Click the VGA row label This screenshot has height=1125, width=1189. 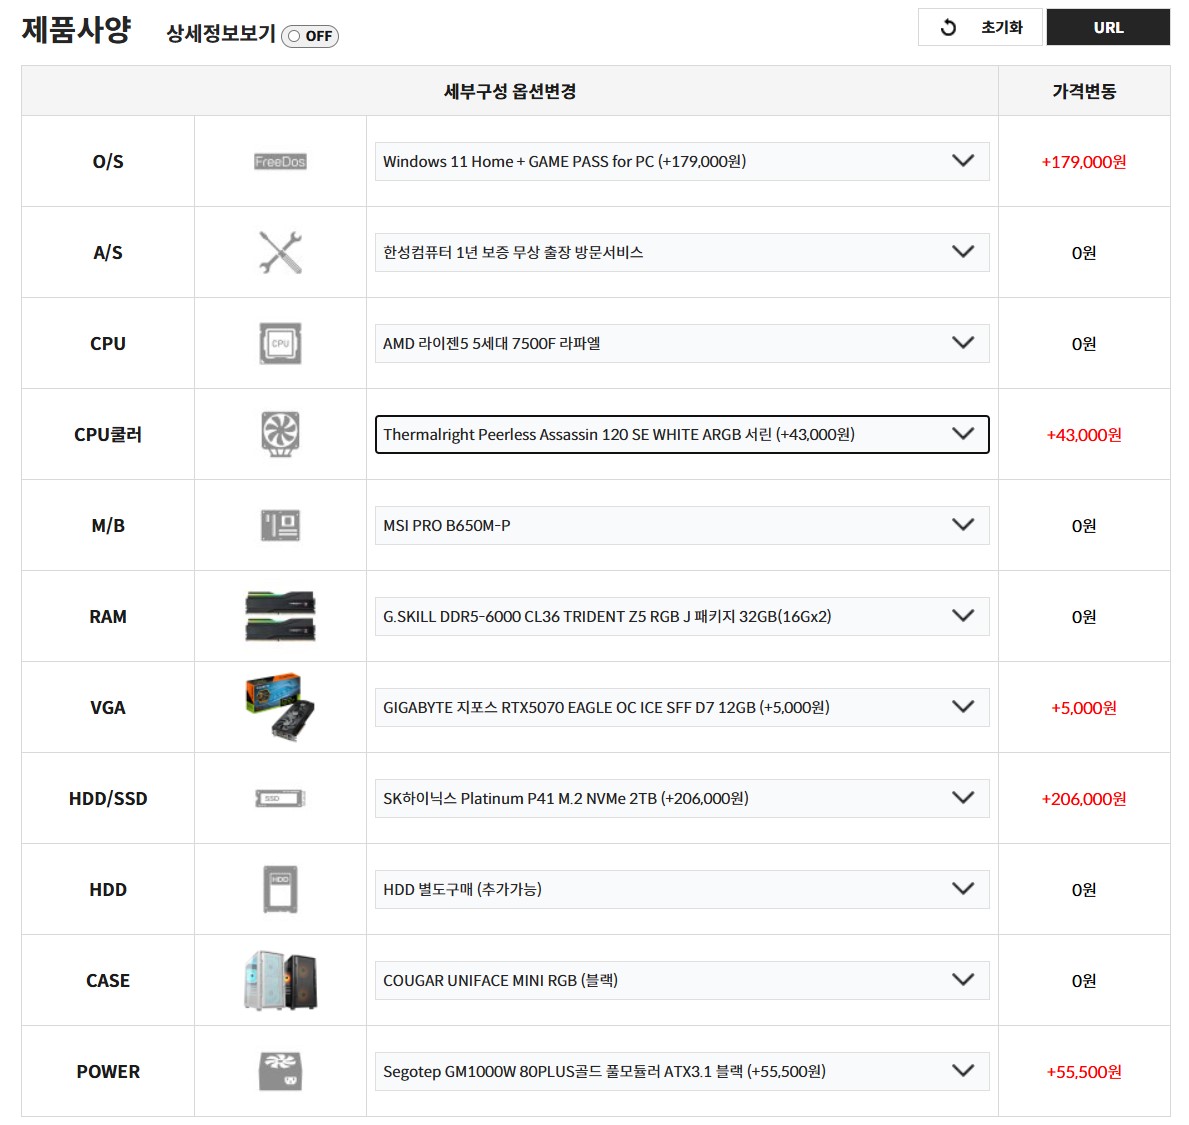click(x=108, y=707)
